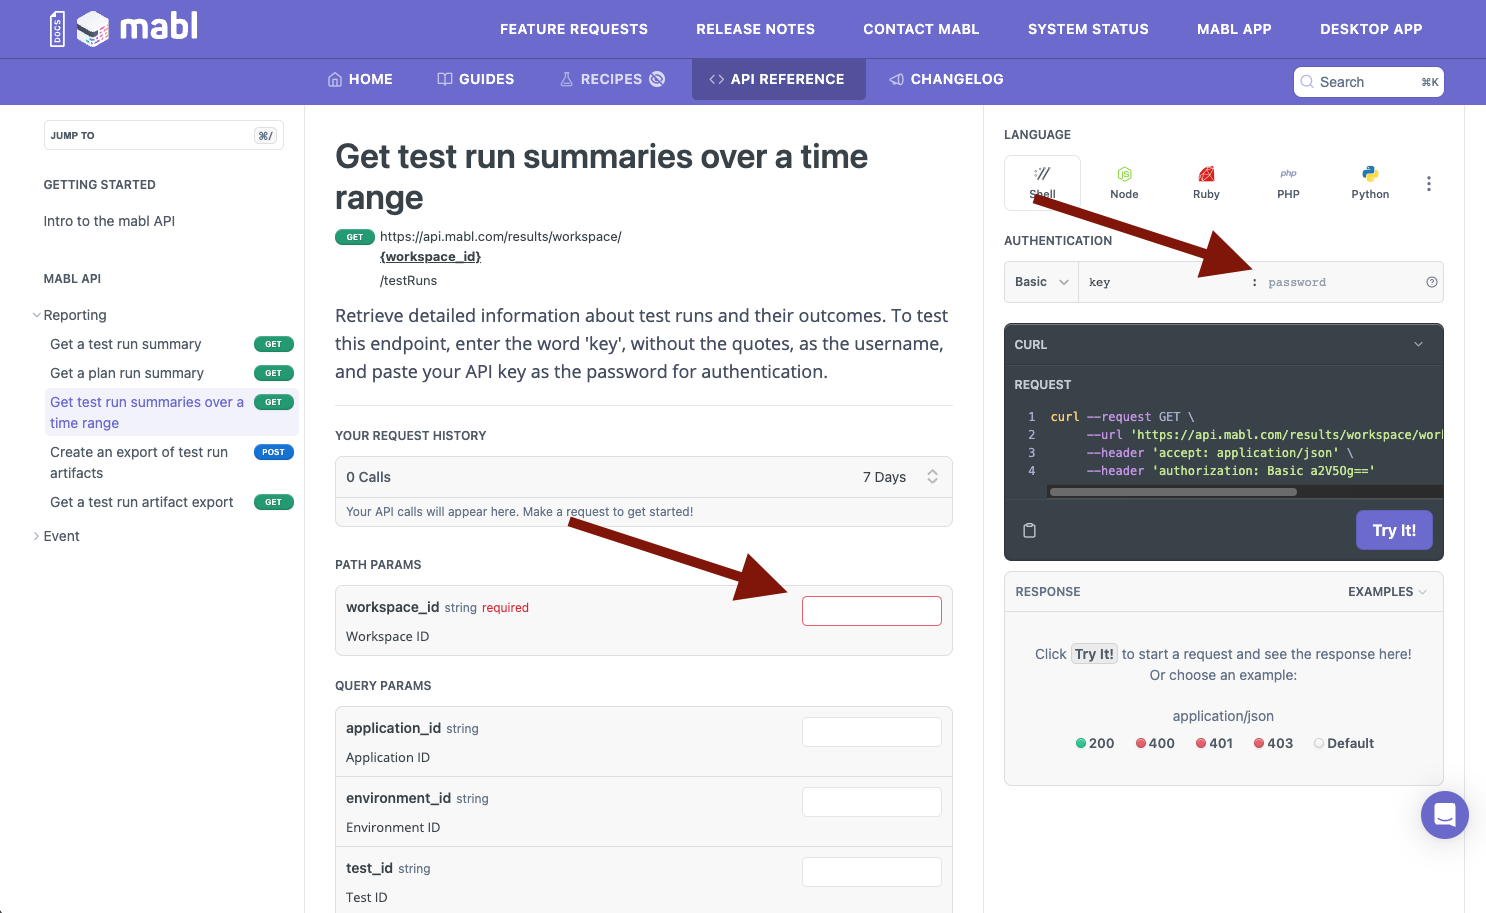Open the API REFERENCE tab
The height and width of the screenshot is (913, 1486).
(778, 79)
